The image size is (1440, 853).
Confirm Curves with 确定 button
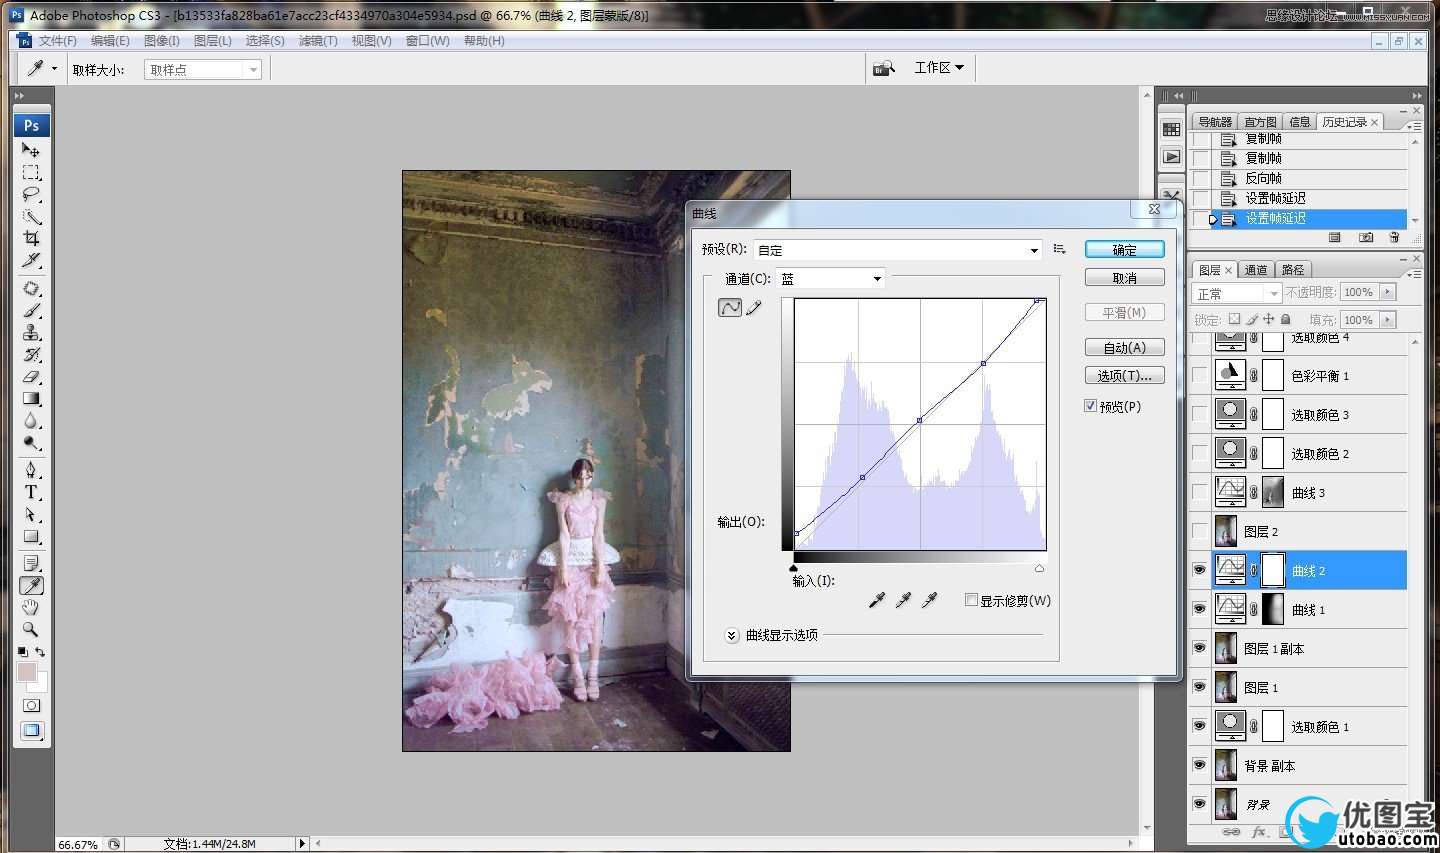(x=1124, y=250)
